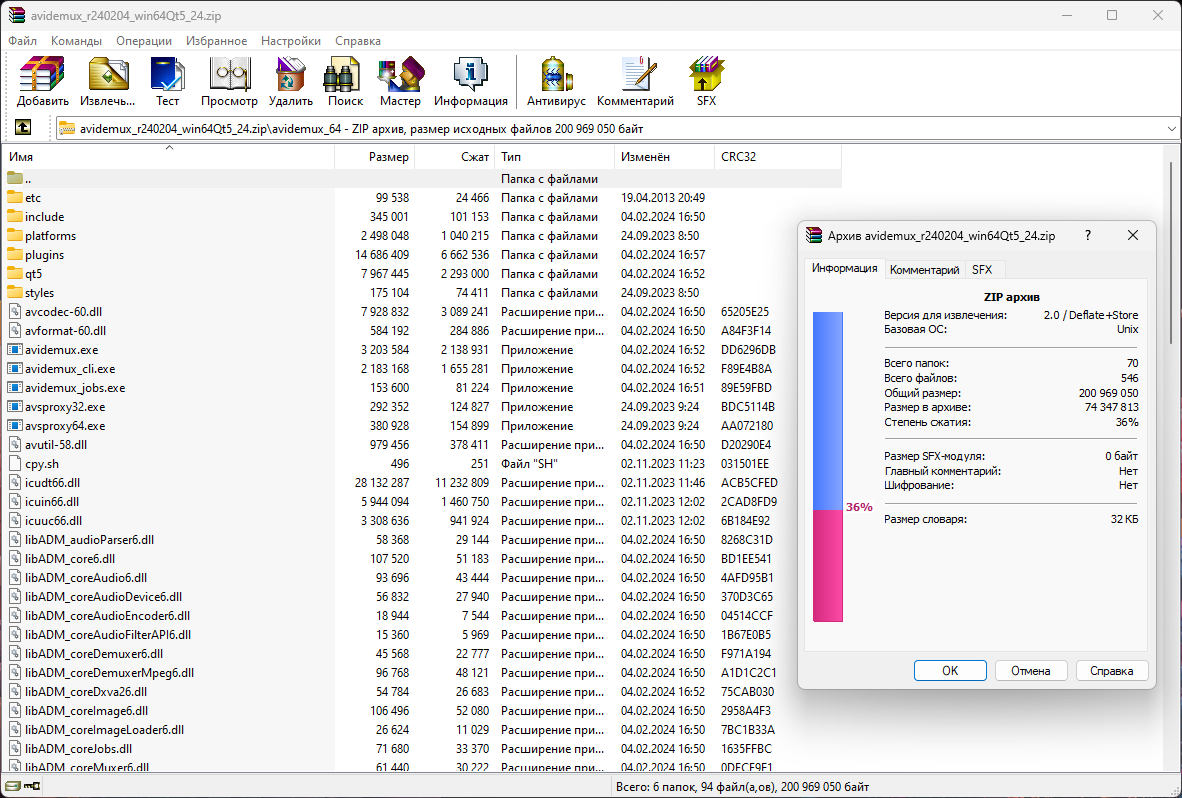Screen dimensions: 1182x798
Task: Click the SFX toolbar icon
Action: (x=706, y=81)
